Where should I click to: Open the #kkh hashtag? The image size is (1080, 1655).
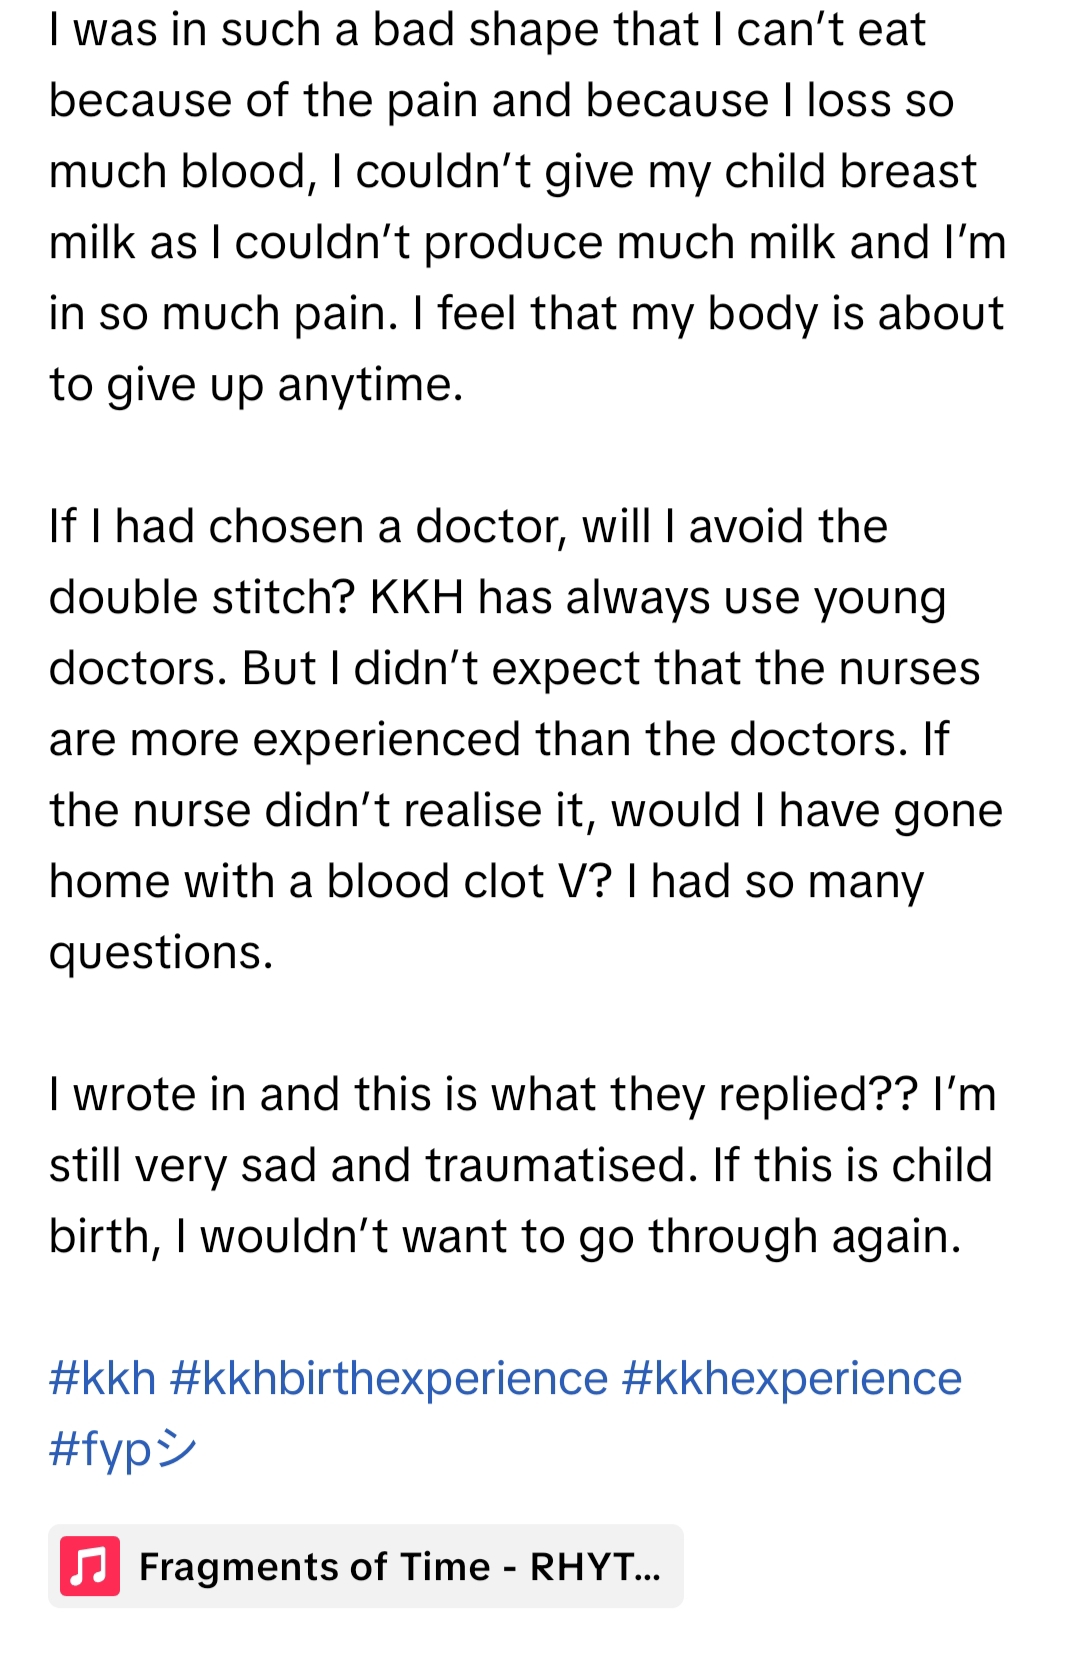click(102, 1379)
